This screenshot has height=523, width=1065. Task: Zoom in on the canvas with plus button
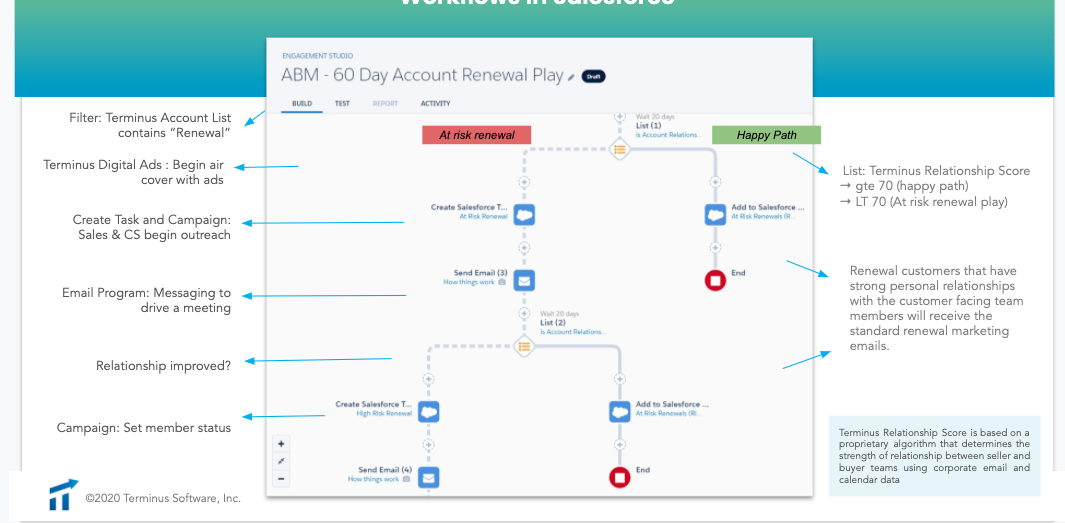tap(281, 444)
